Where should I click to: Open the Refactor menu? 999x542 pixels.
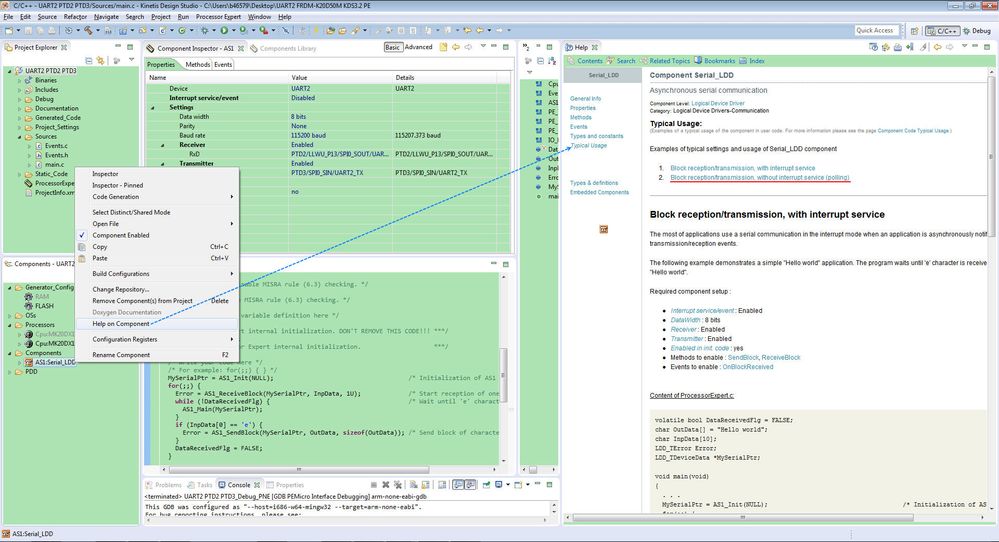pyautogui.click(x=75, y=17)
